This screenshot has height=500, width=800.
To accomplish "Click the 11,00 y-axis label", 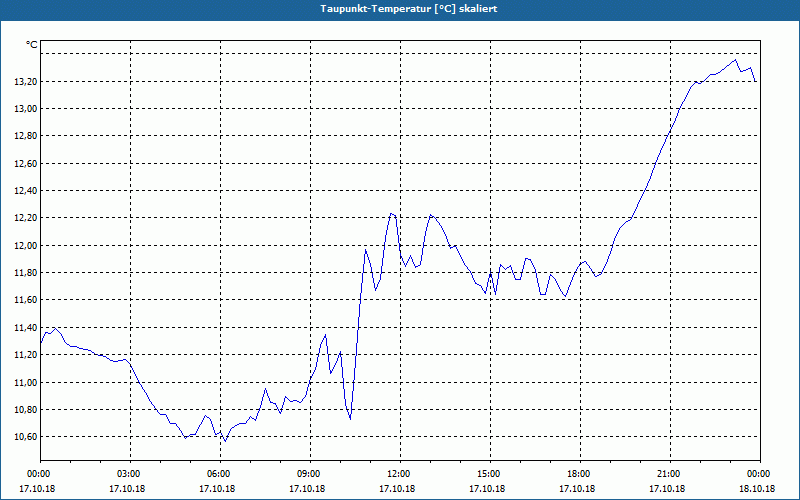I will [x=25, y=382].
